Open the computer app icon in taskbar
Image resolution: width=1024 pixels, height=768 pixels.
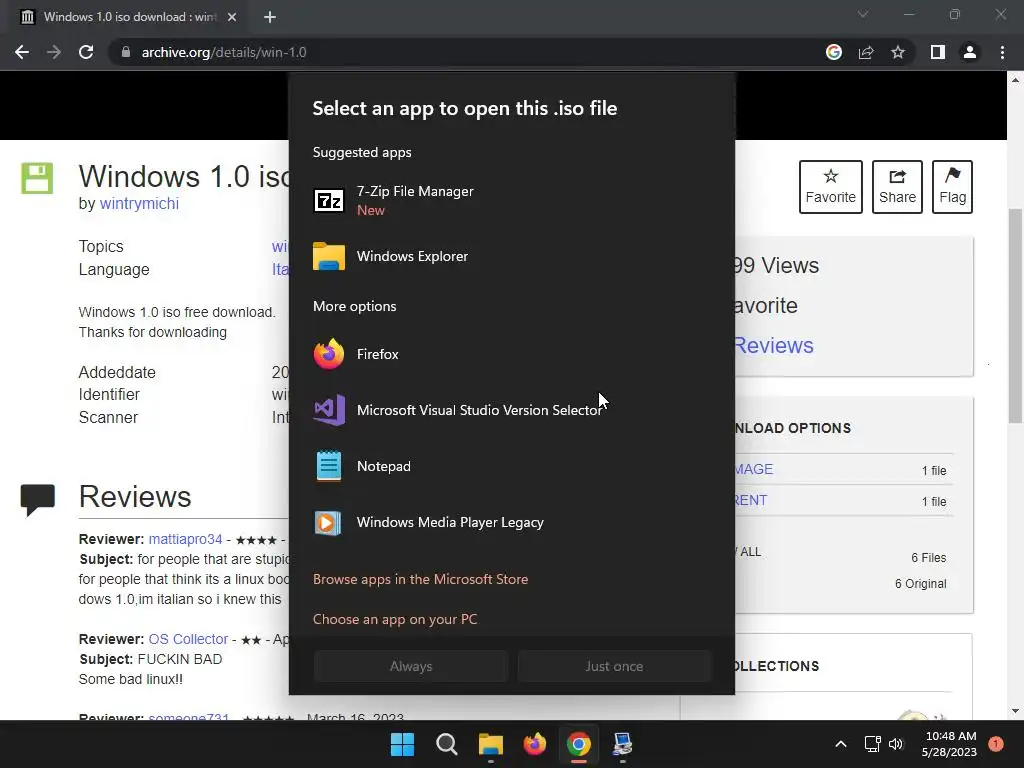[622, 744]
